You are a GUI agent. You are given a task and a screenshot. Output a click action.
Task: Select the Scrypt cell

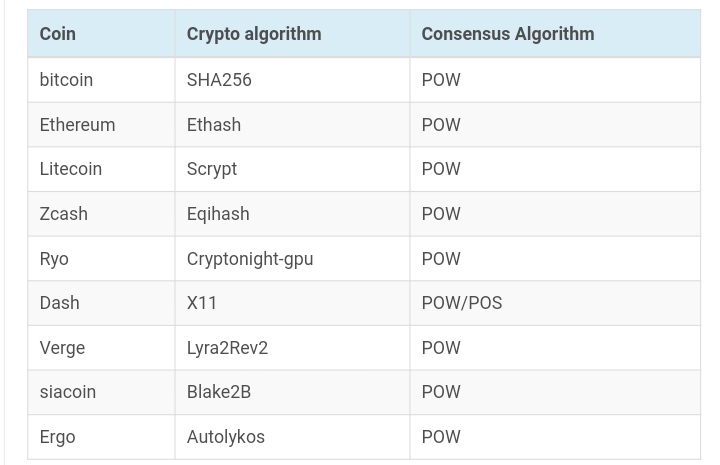pos(212,169)
